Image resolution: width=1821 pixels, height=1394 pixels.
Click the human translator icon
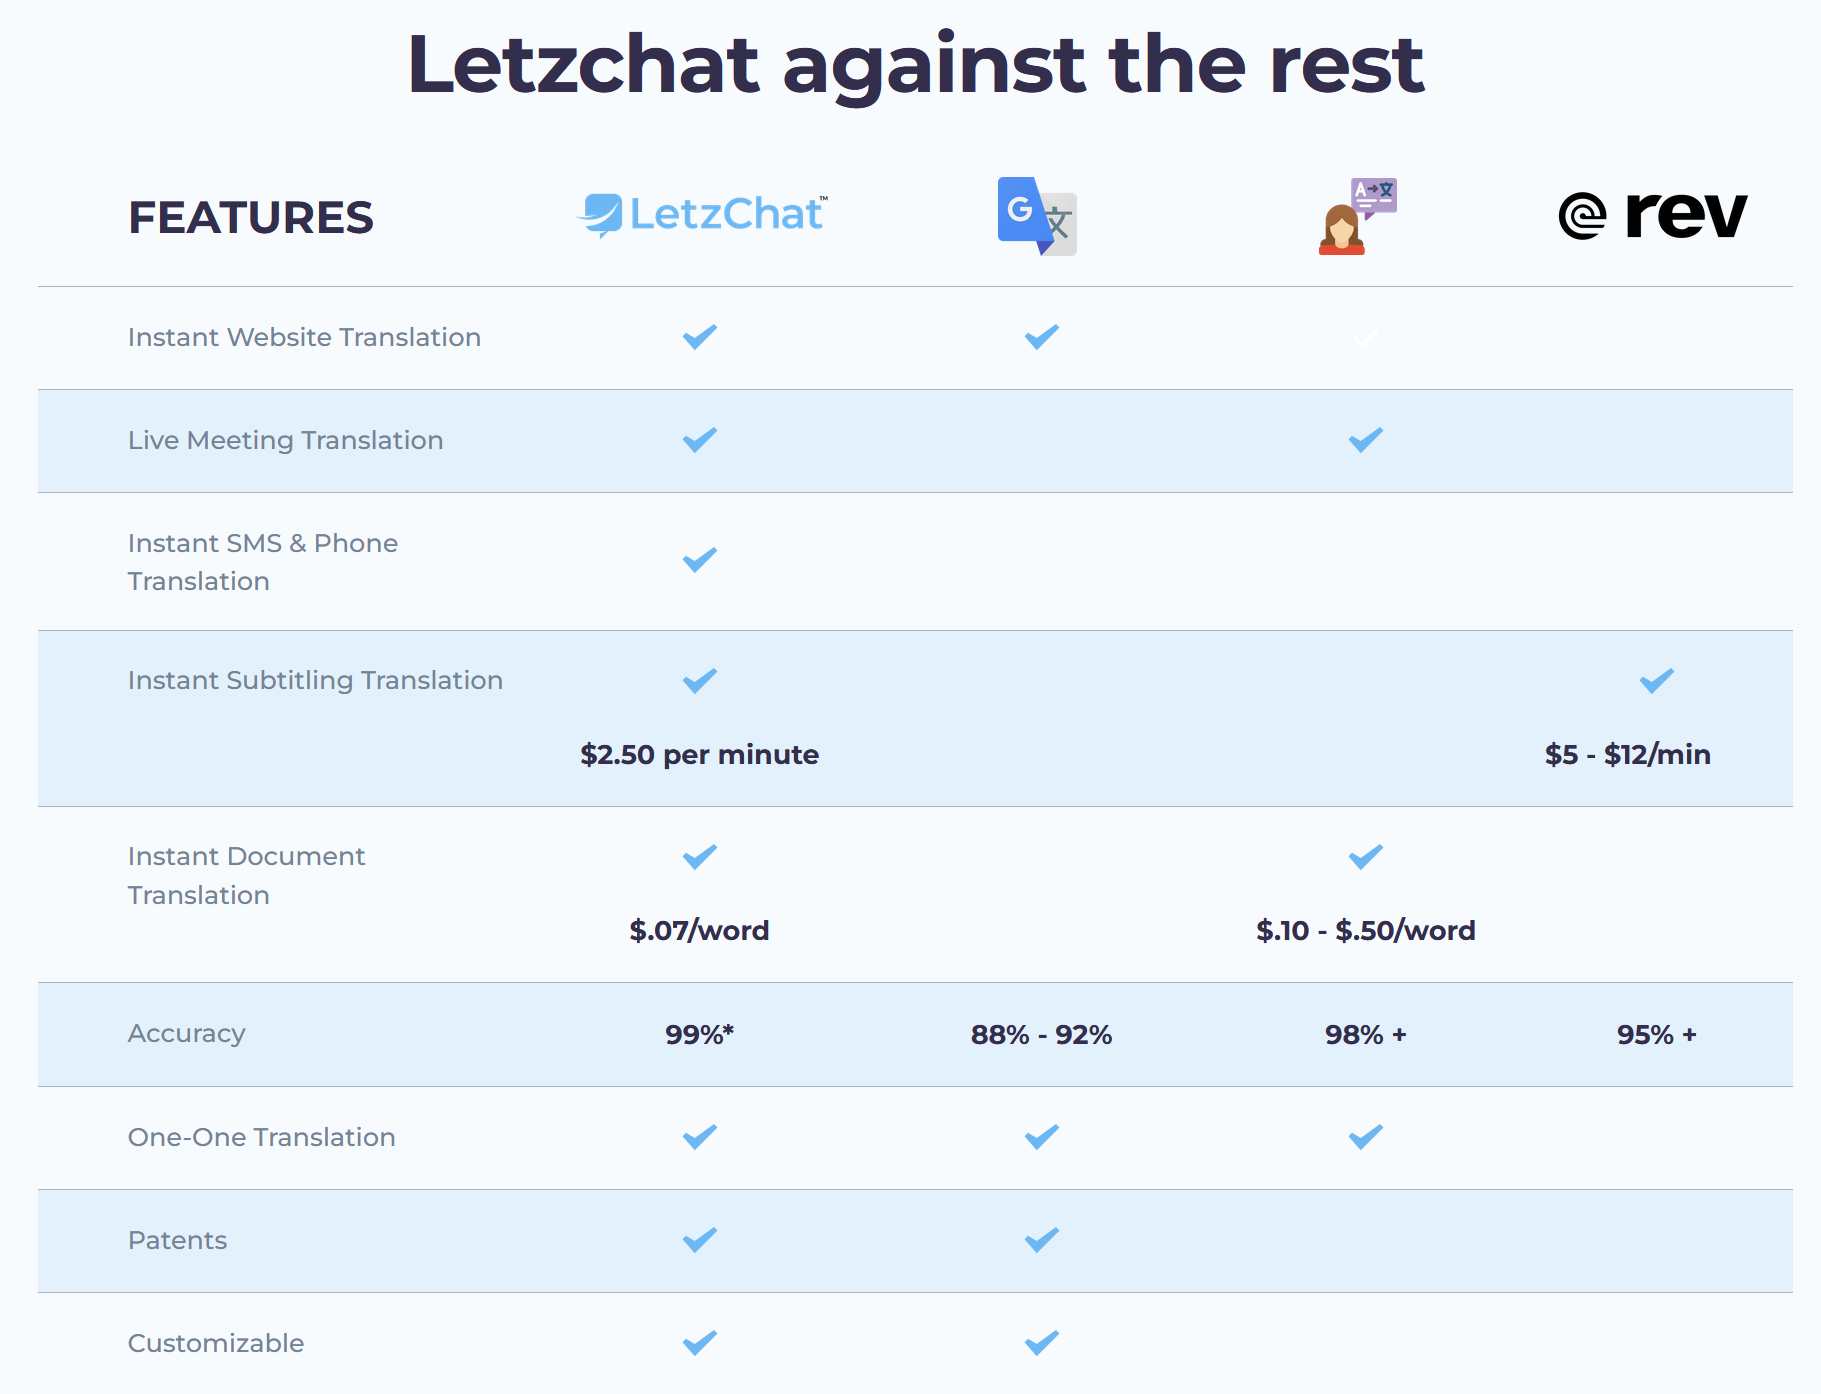1357,216
